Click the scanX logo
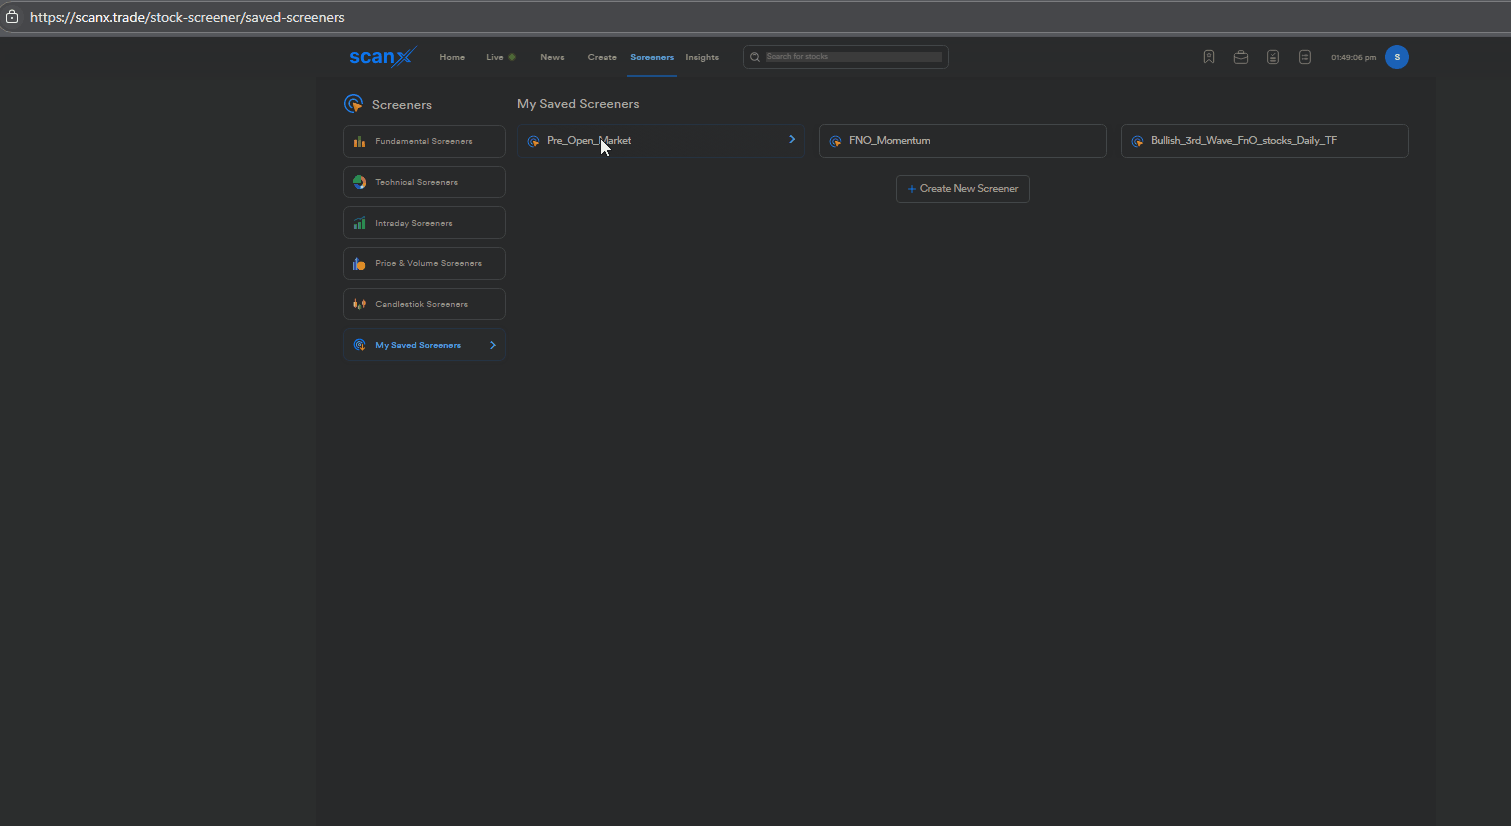The height and width of the screenshot is (826, 1511). 382,57
